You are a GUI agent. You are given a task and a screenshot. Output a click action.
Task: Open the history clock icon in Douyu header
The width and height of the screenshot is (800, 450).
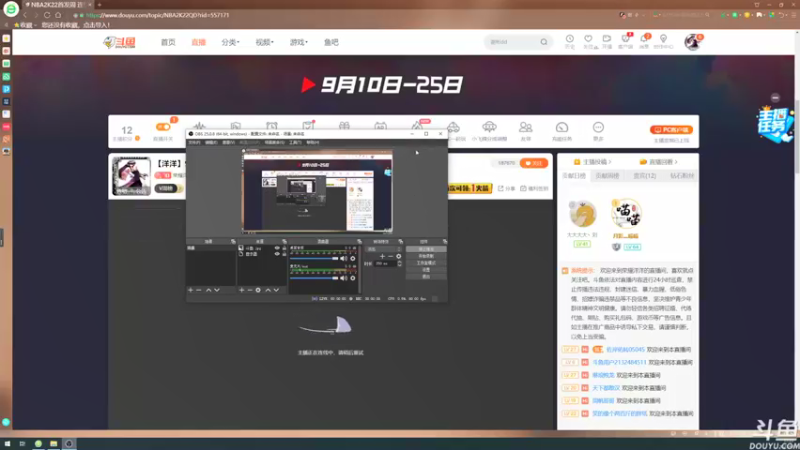click(x=569, y=41)
